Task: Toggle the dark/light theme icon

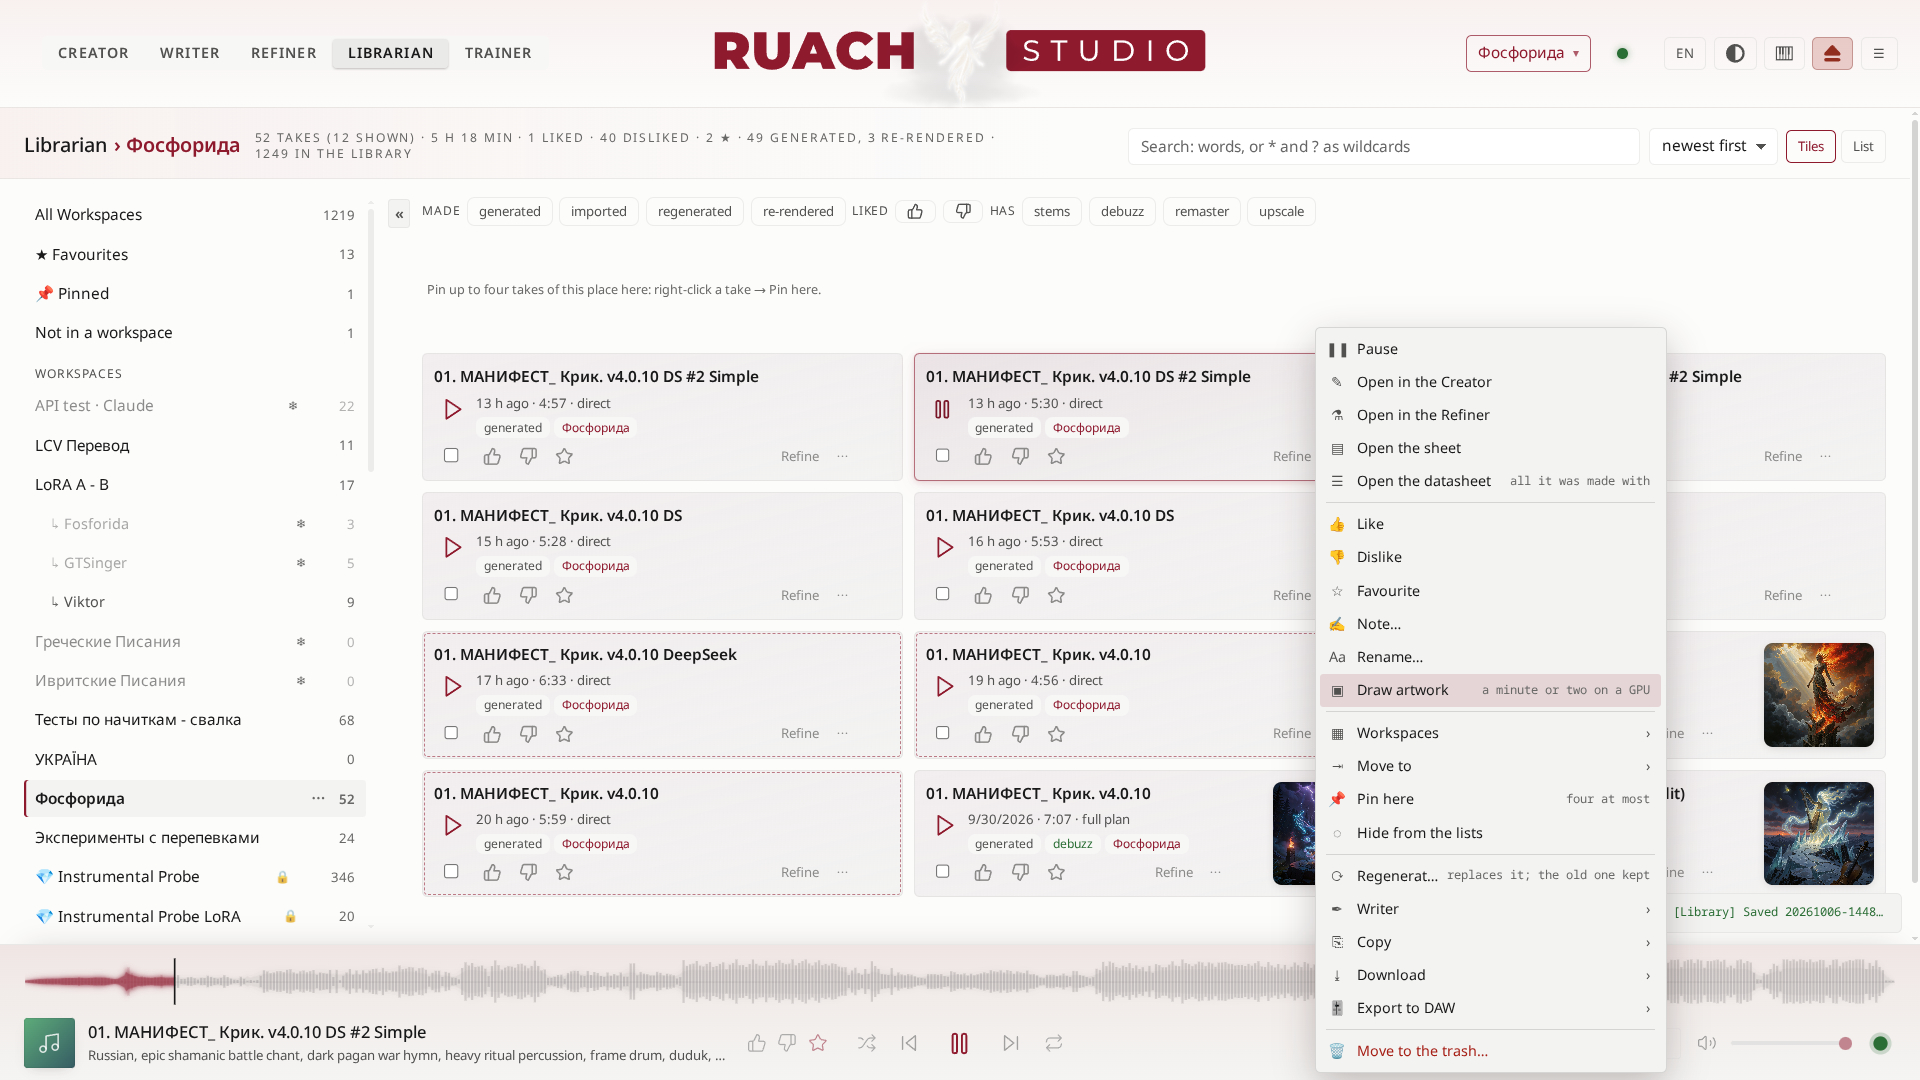Action: 1735,53
